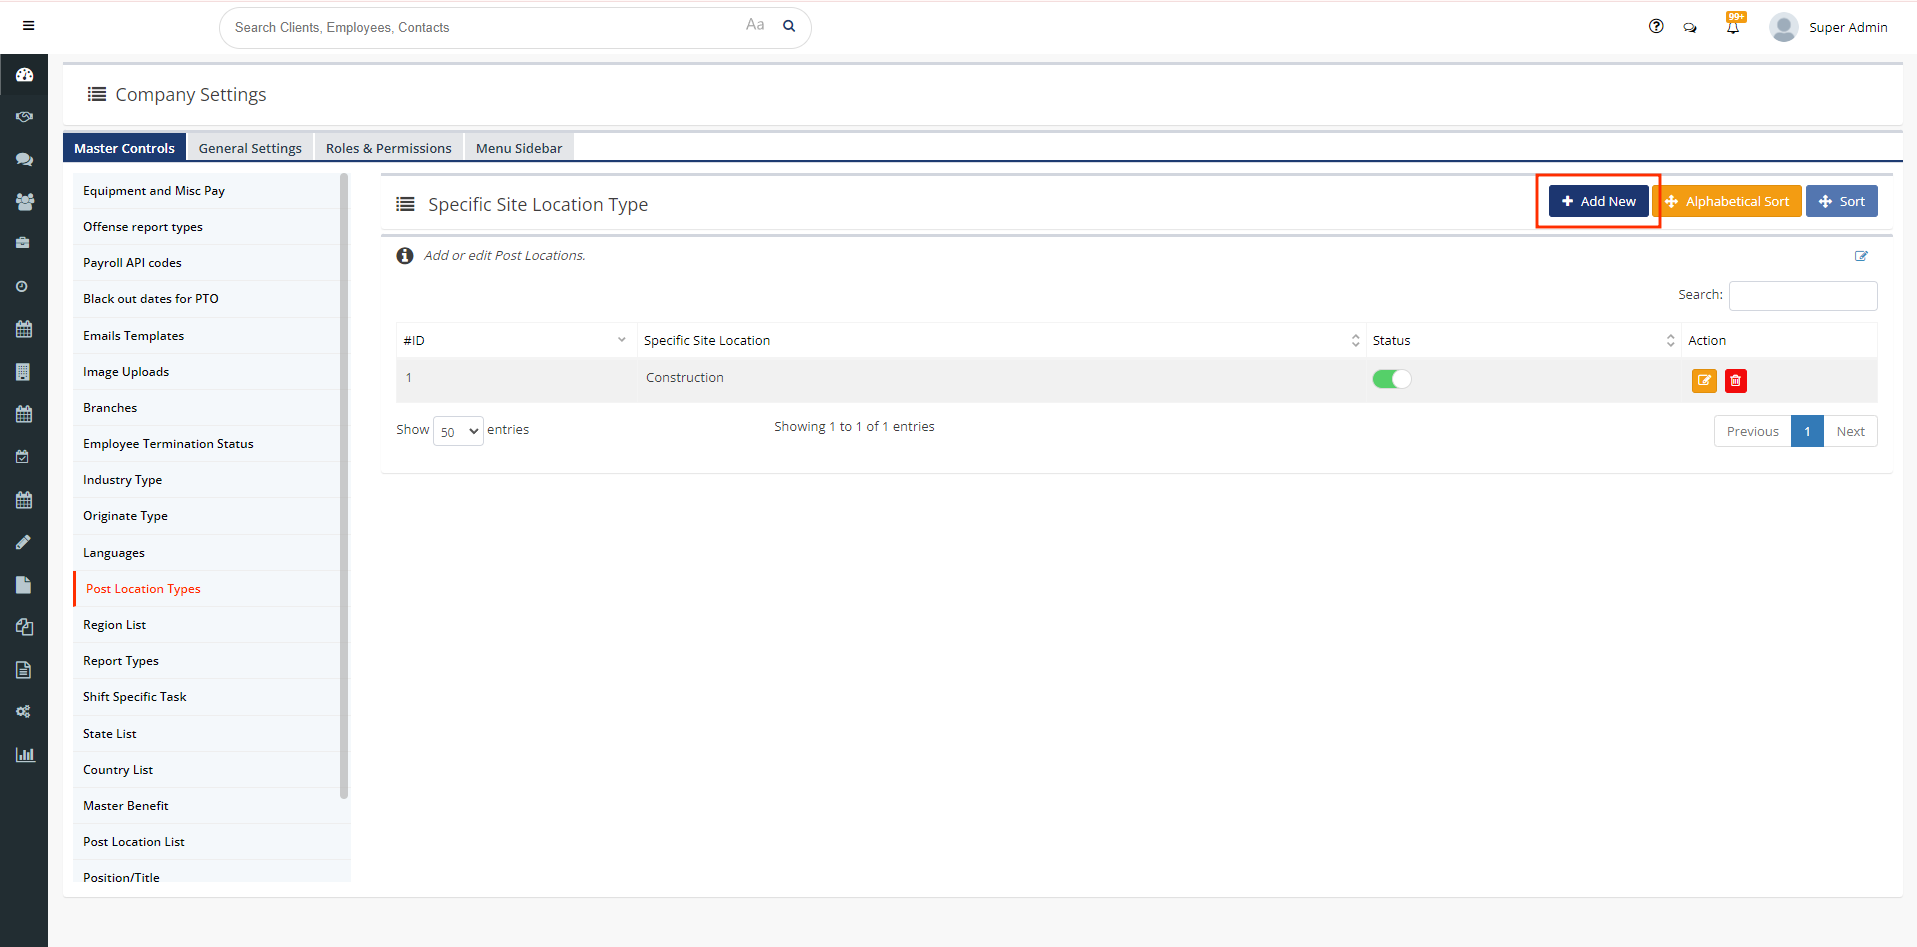Image resolution: width=1917 pixels, height=947 pixels.
Task: Toggle the Aa case-sensitive search option
Action: click(755, 25)
